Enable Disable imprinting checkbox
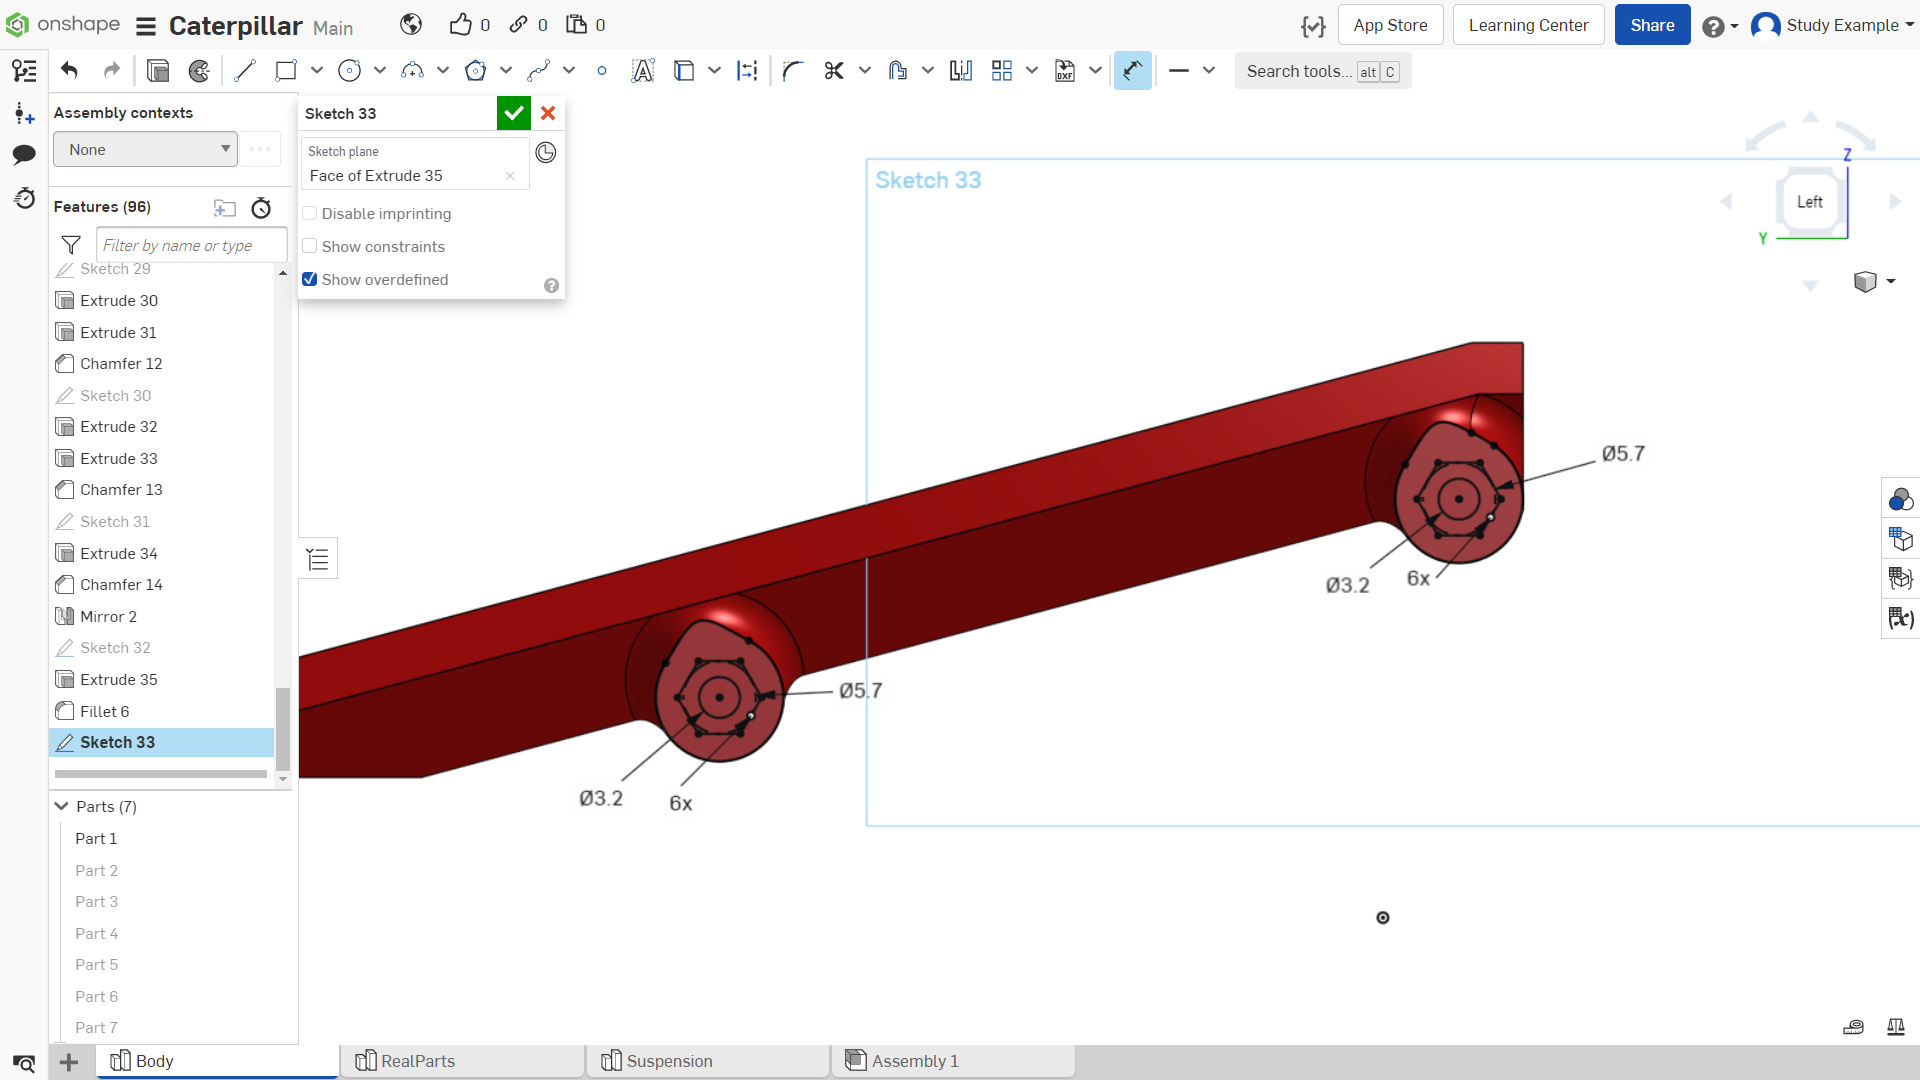Viewport: 1920px width, 1080px height. 310,213
